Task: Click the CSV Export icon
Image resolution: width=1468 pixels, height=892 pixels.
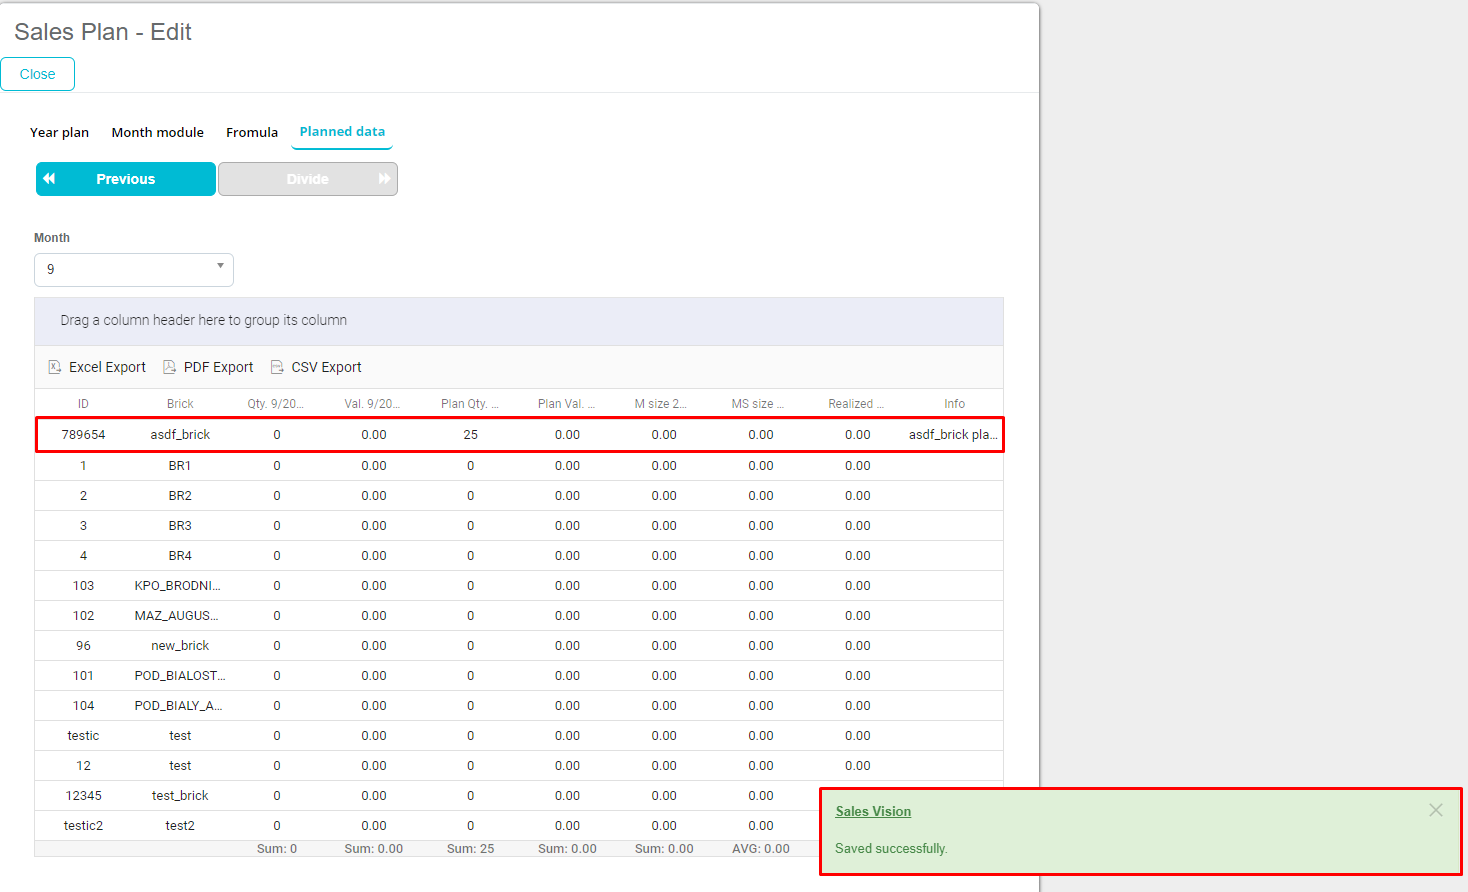Action: tap(277, 367)
